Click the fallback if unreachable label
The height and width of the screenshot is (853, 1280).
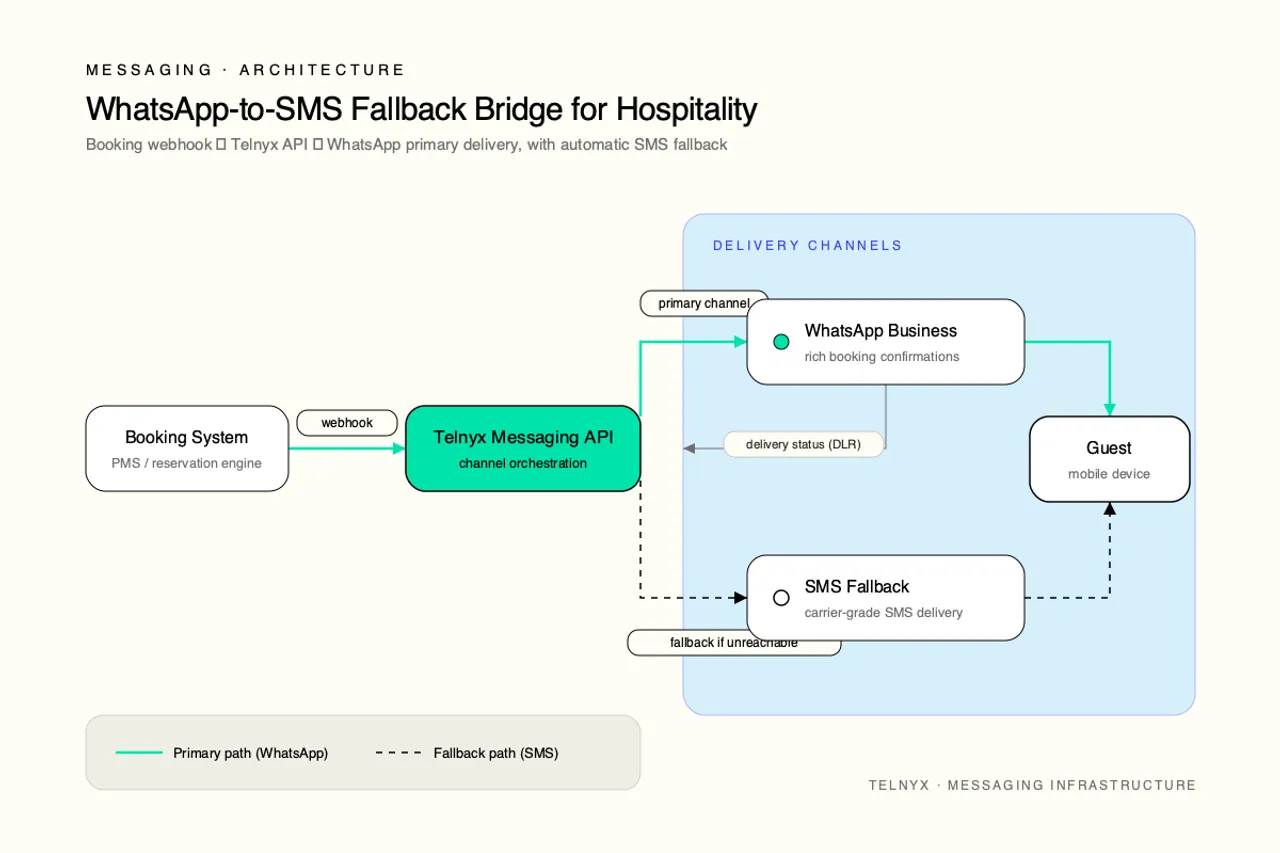[x=734, y=643]
